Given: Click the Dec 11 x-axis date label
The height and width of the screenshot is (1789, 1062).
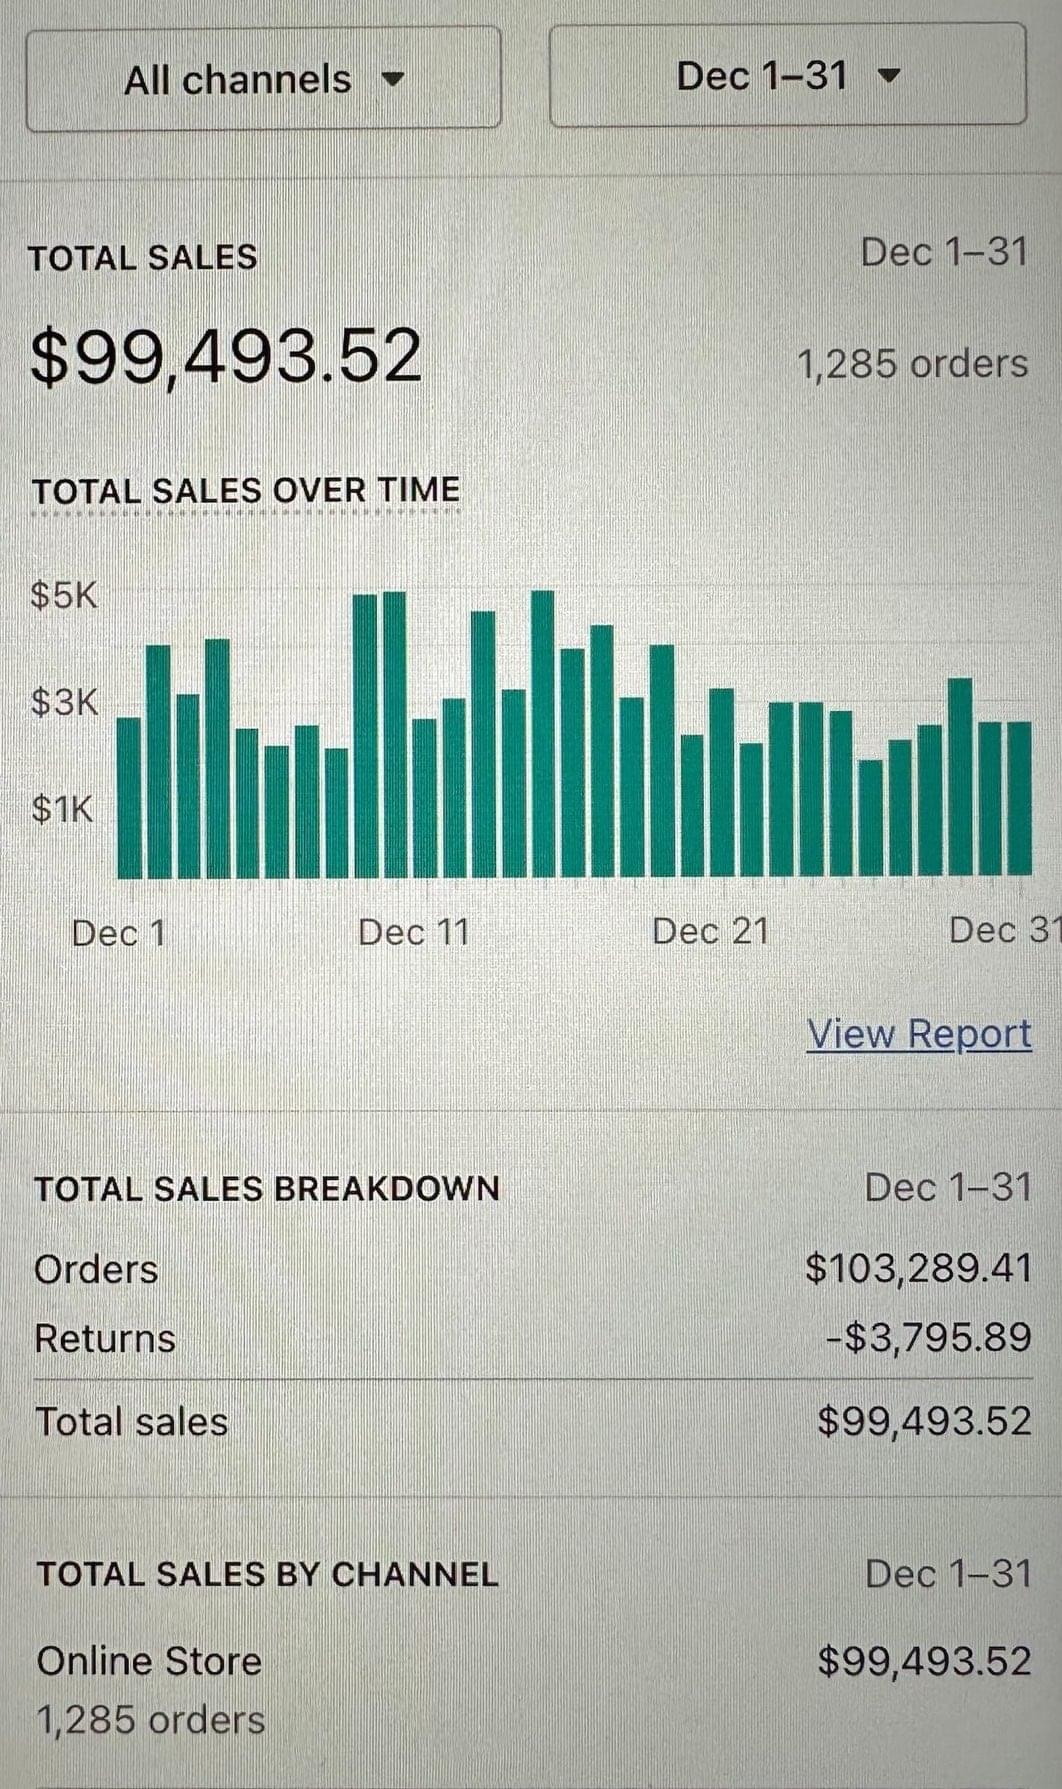Looking at the screenshot, I should click(x=413, y=932).
